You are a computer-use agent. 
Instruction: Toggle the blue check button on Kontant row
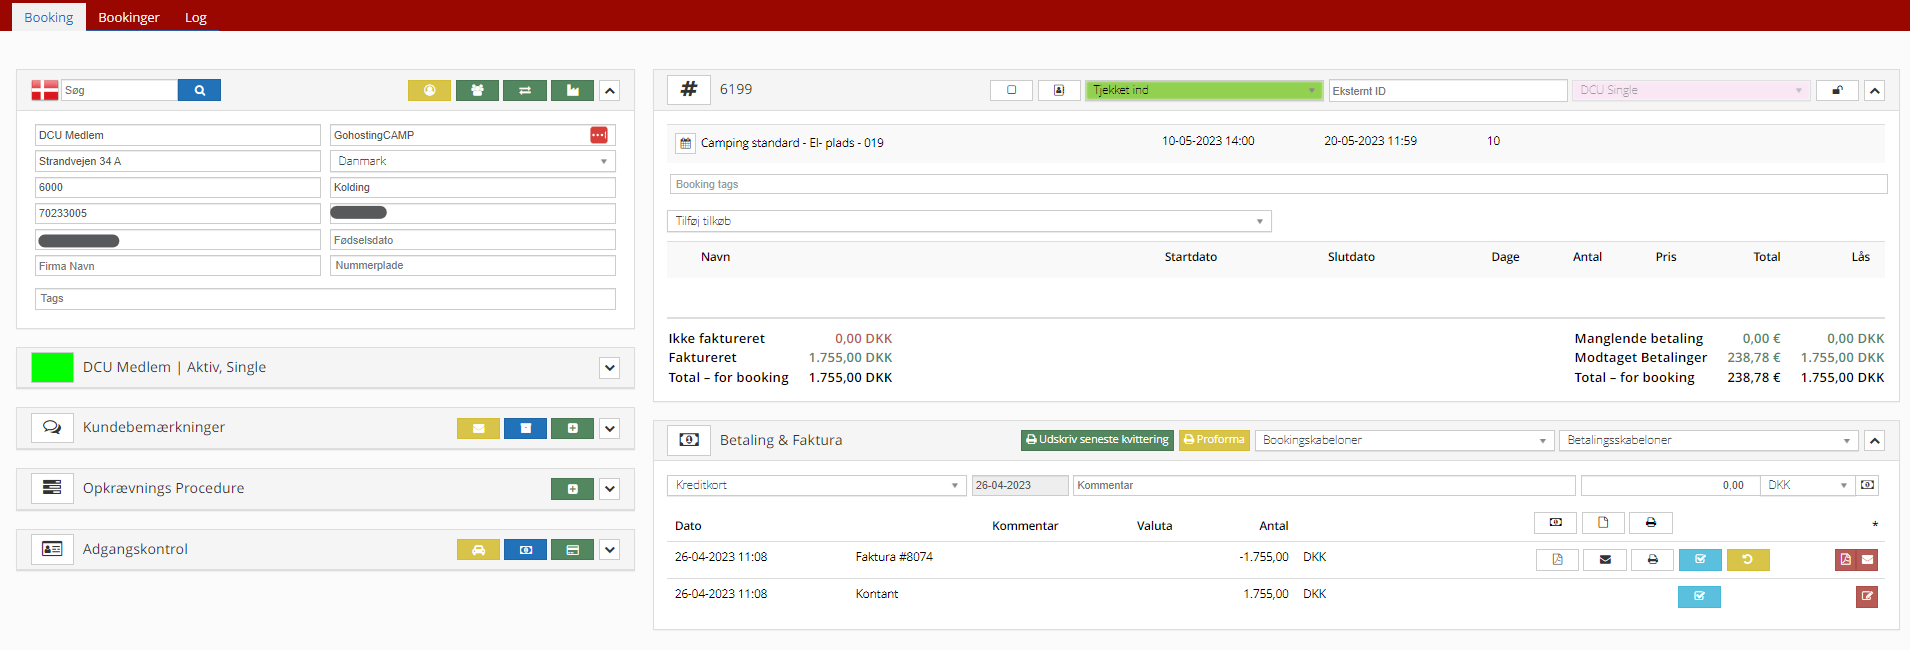(x=1699, y=597)
